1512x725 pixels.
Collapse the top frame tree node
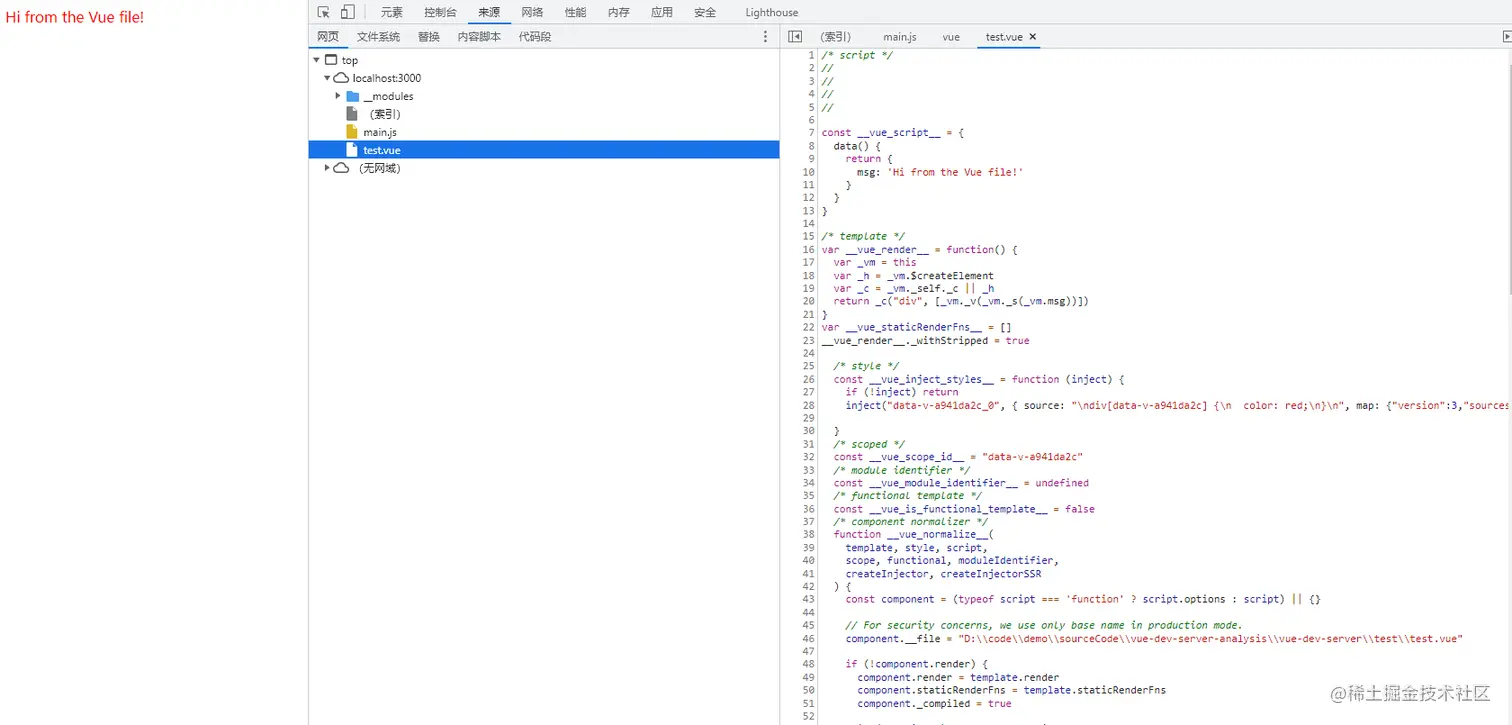317,60
